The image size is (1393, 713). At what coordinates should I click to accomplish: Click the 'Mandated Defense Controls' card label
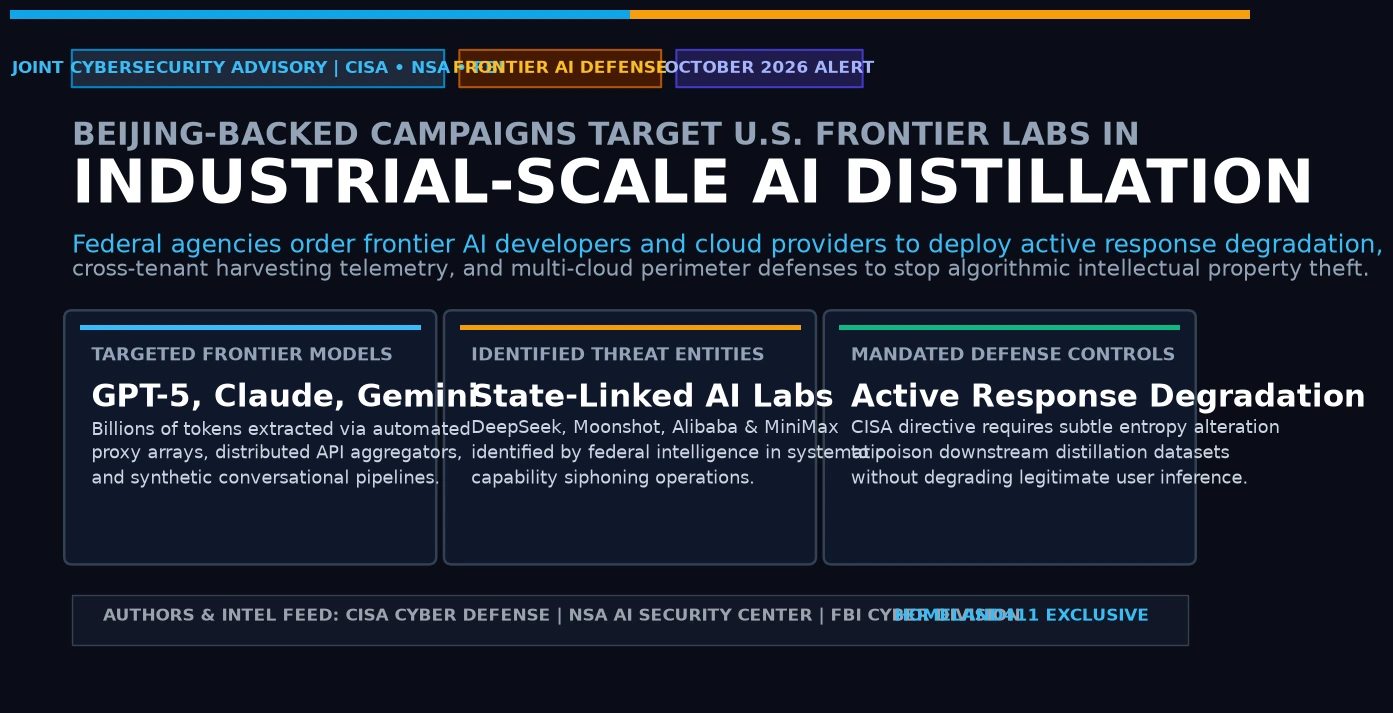[x=1013, y=355]
